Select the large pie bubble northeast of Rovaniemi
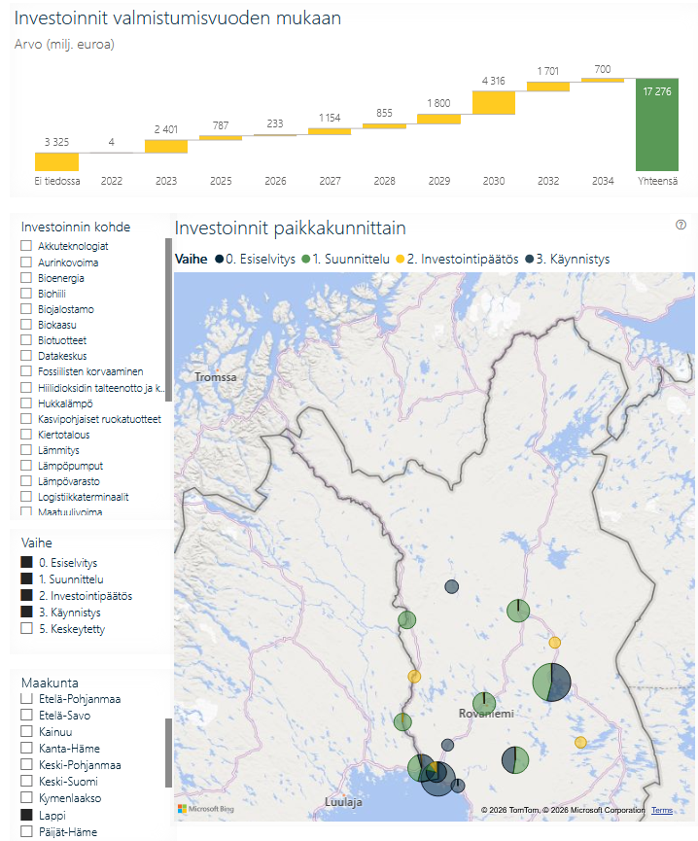The width and height of the screenshot is (698, 841). coord(552,682)
